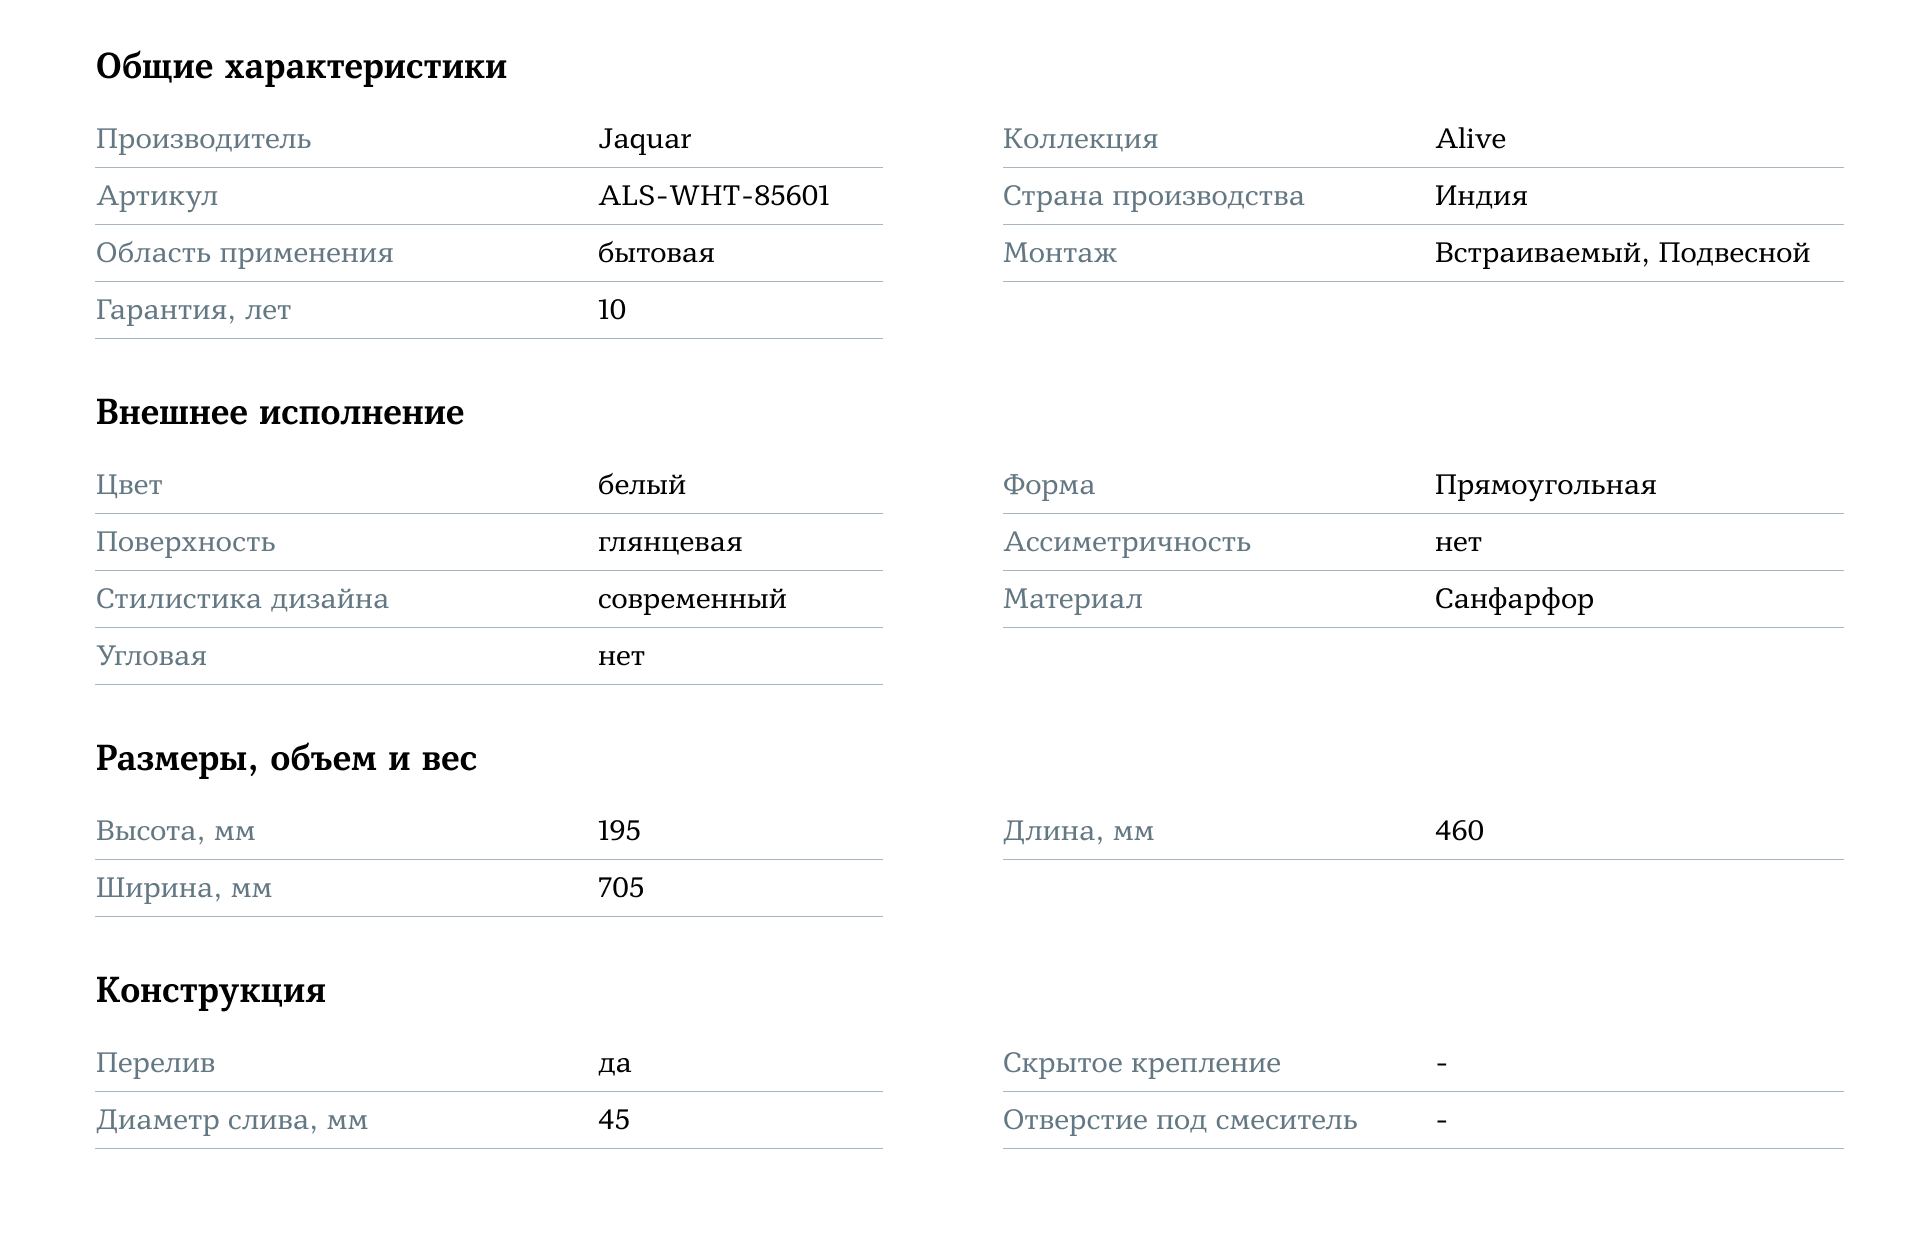The width and height of the screenshot is (1920, 1237).
Task: Click the Диаметр слива, мм label
Action: (x=232, y=1120)
